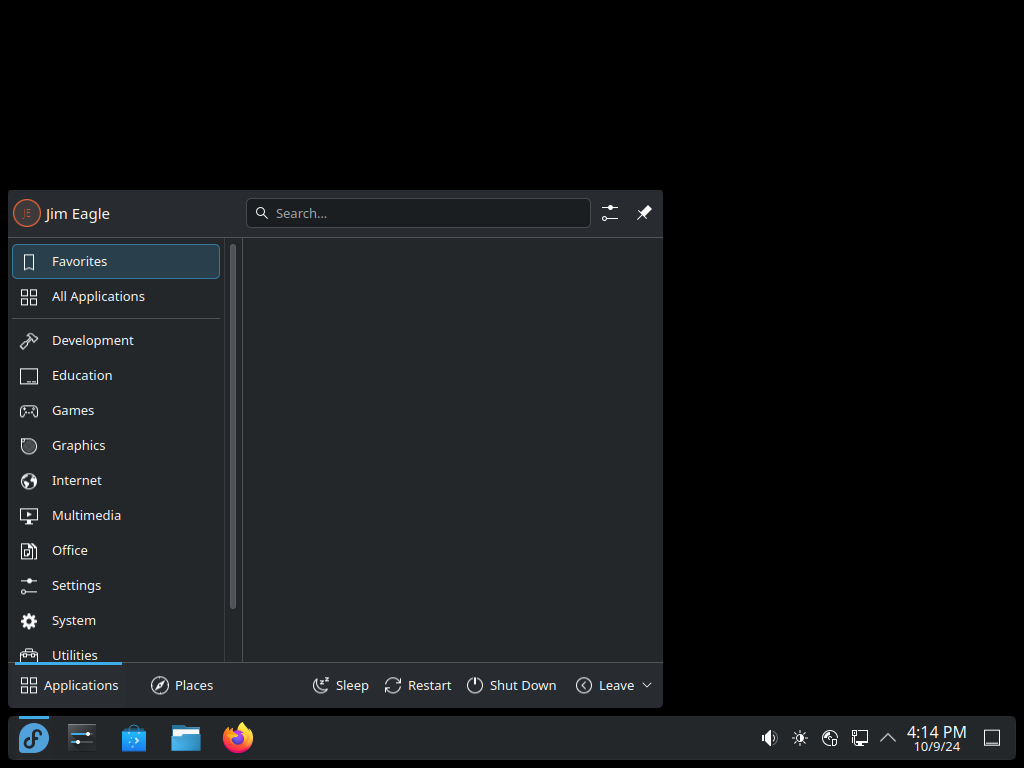This screenshot has height=768, width=1024.
Task: Open the brightness tray icon
Action: (x=800, y=738)
